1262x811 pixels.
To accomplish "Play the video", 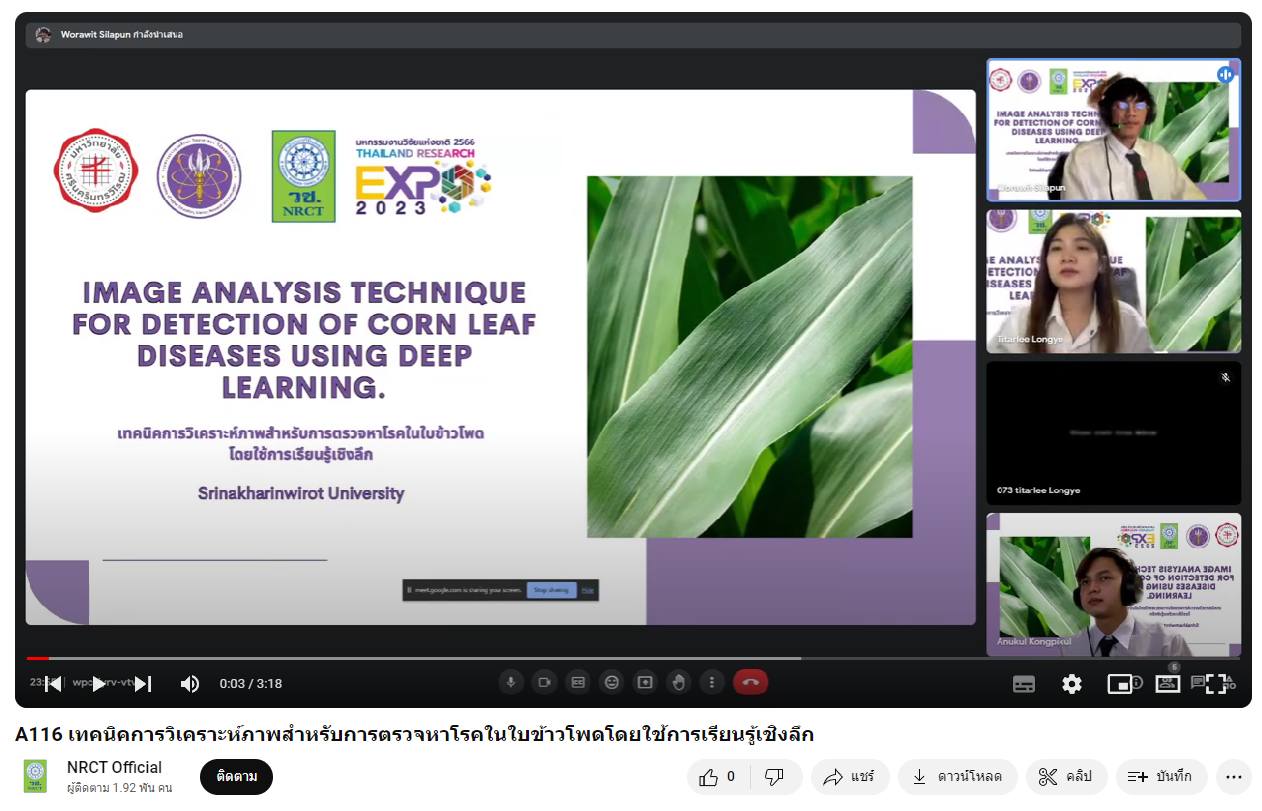I will (x=98, y=684).
